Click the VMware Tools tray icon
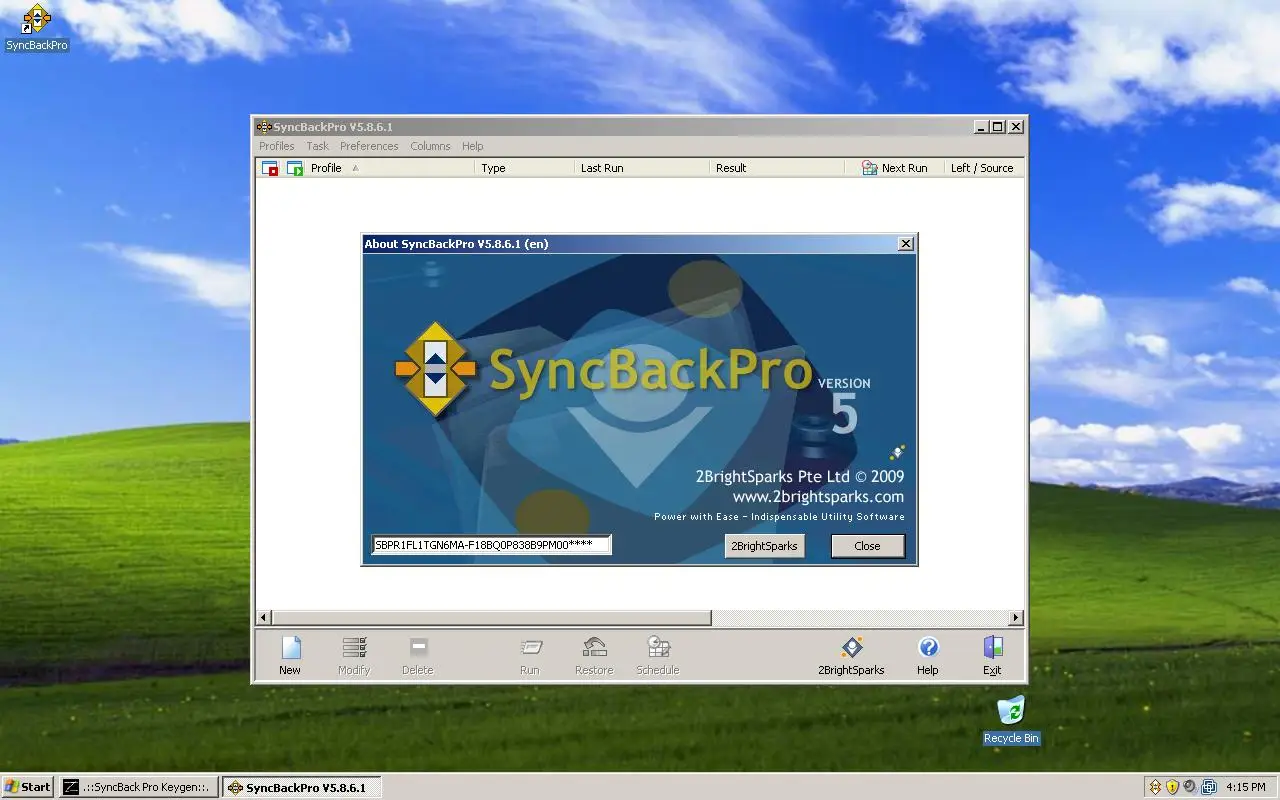Screen dimensions: 1280x800 [1208, 787]
